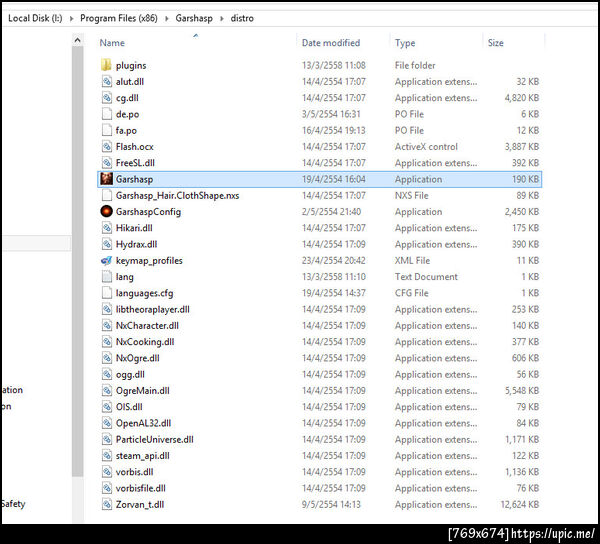Select the ParticleUniverse.dll file name

tap(155, 440)
